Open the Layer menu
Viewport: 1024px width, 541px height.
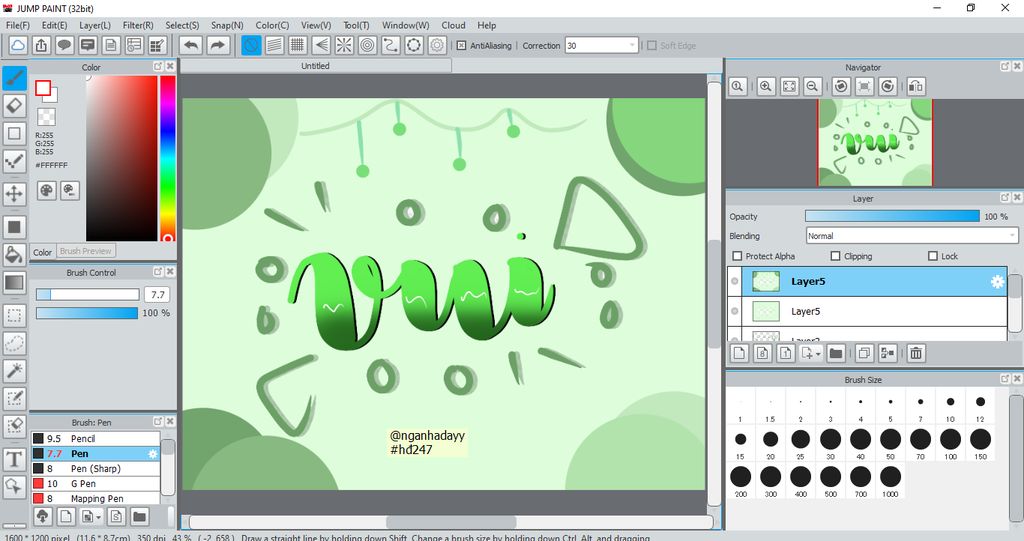[x=95, y=25]
